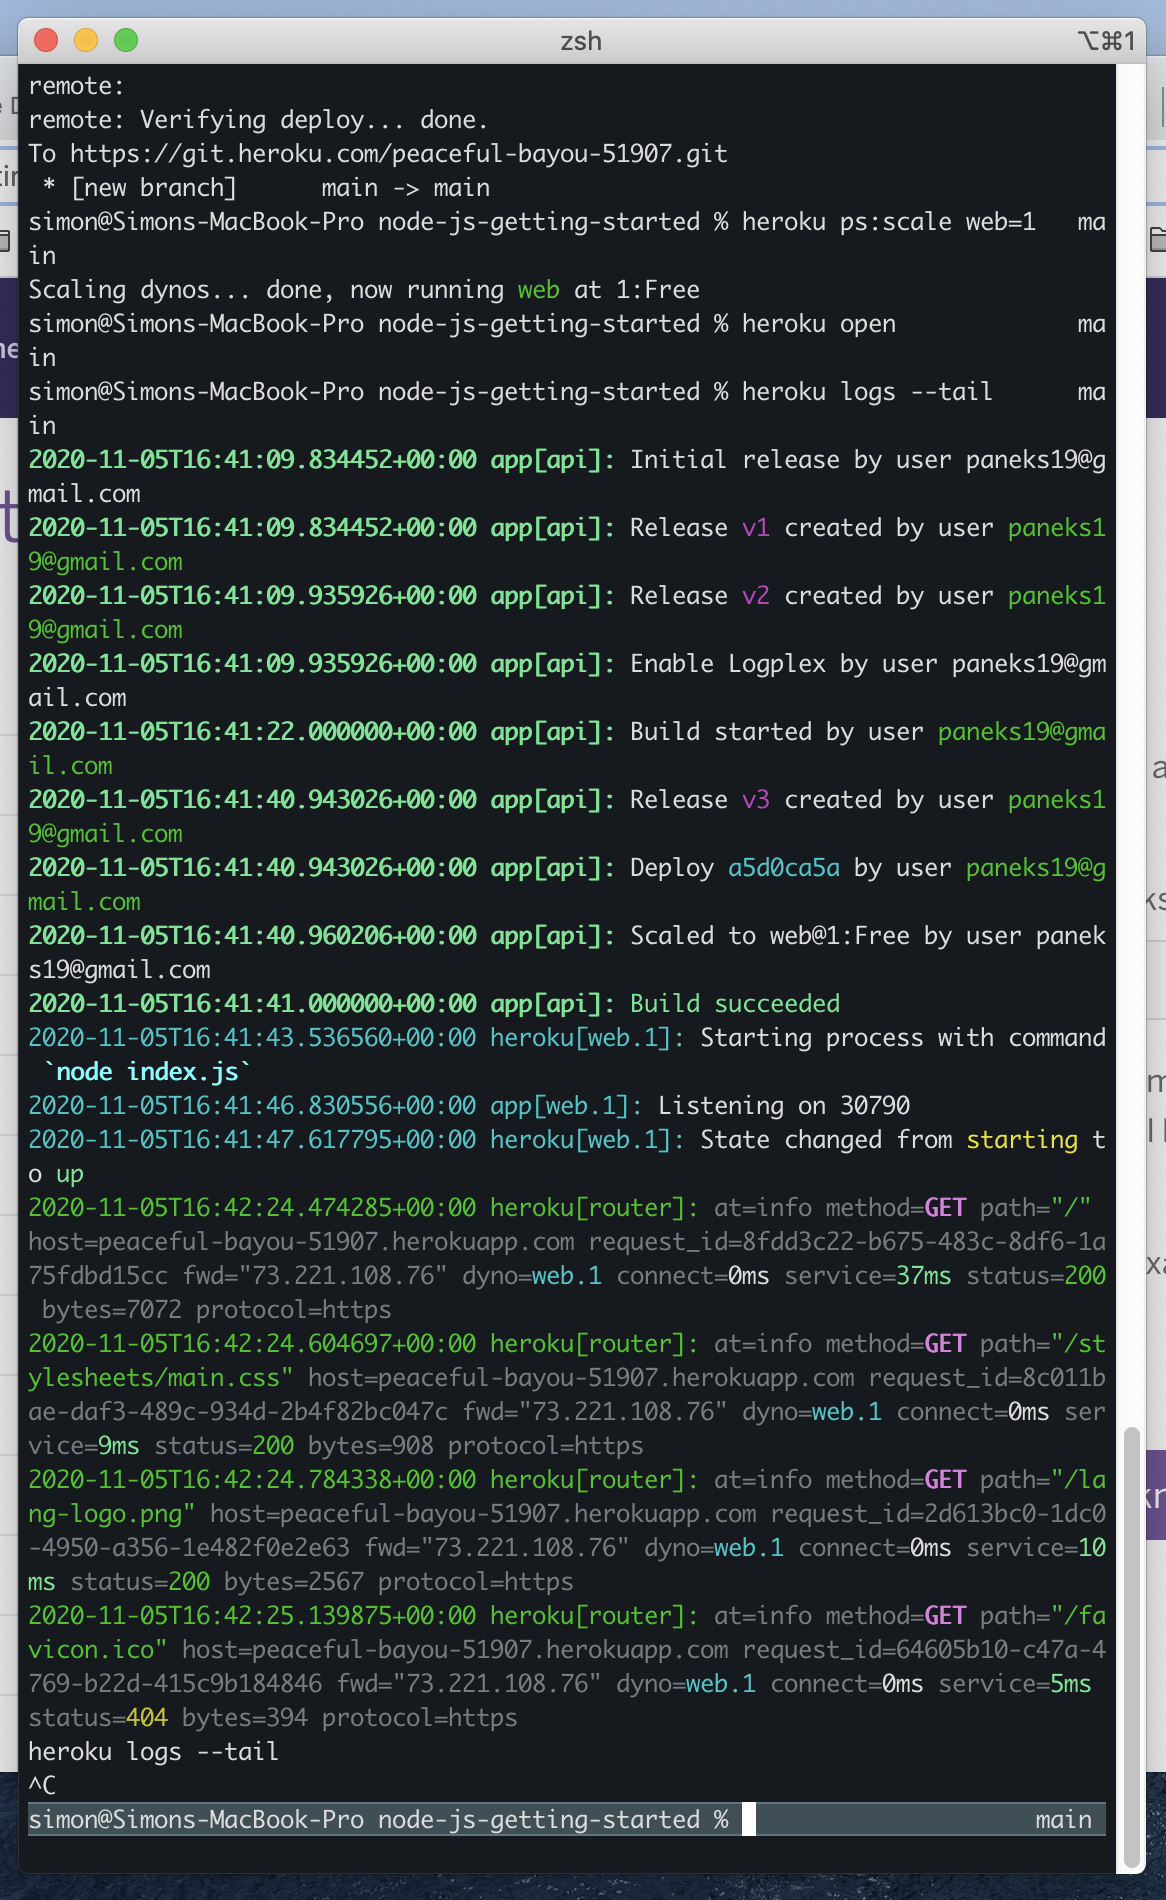Minimize the terminal with the yellow button
This screenshot has width=1166, height=1900.
pyautogui.click(x=86, y=40)
